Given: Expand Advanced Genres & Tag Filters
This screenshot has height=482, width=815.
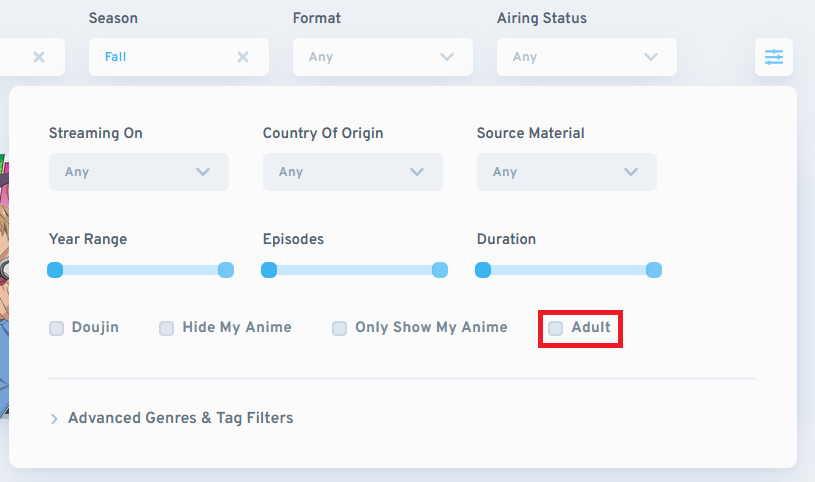Looking at the screenshot, I should click(x=171, y=418).
